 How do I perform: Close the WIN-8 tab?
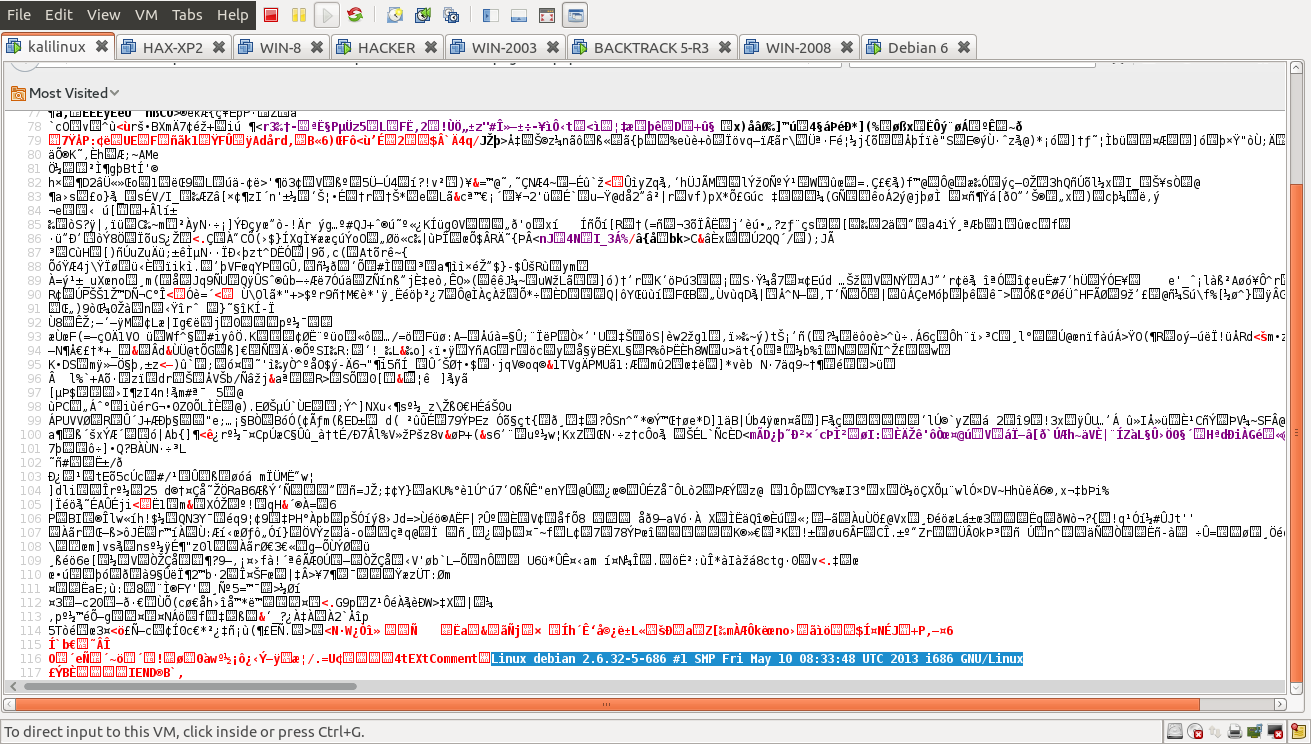pyautogui.click(x=316, y=47)
